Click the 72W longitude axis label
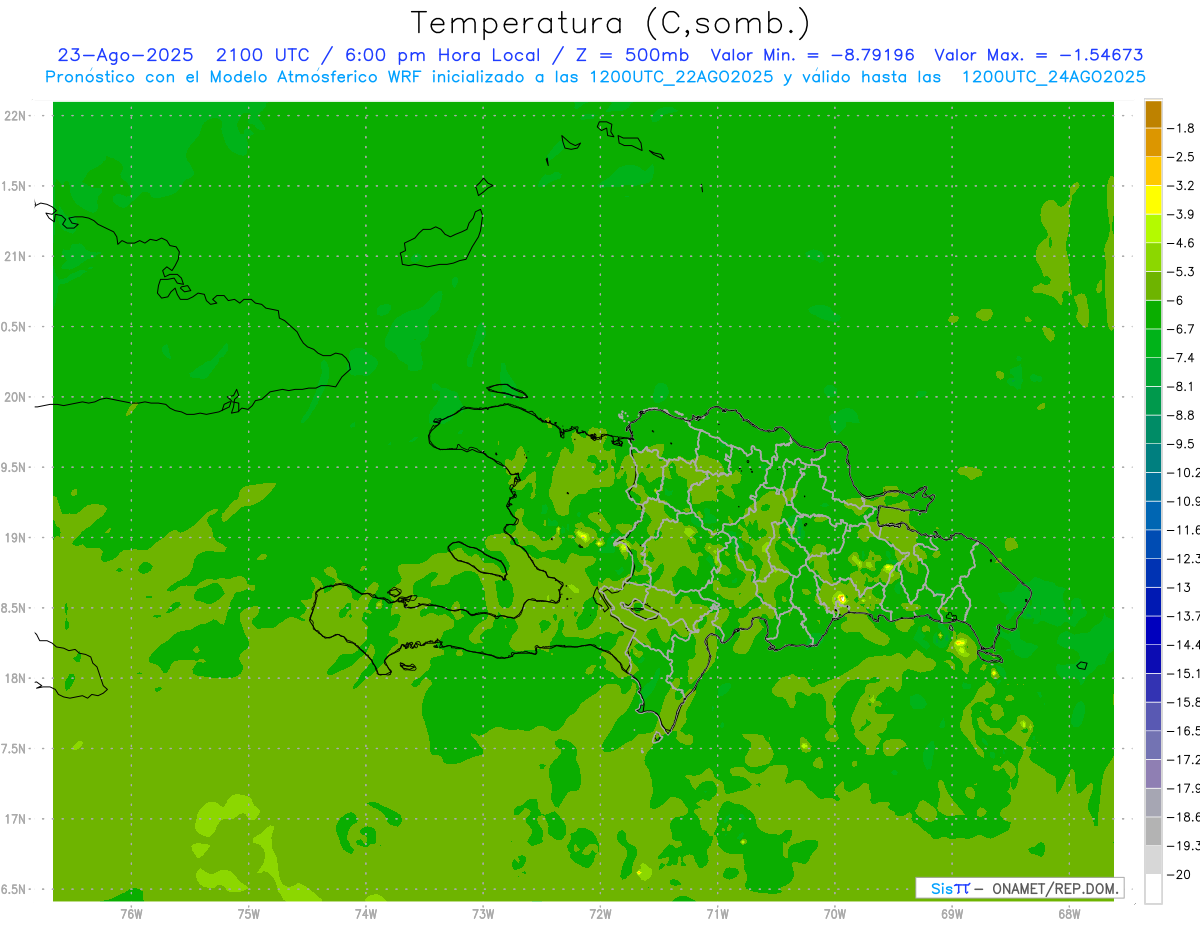The image size is (1200, 927). [600, 913]
